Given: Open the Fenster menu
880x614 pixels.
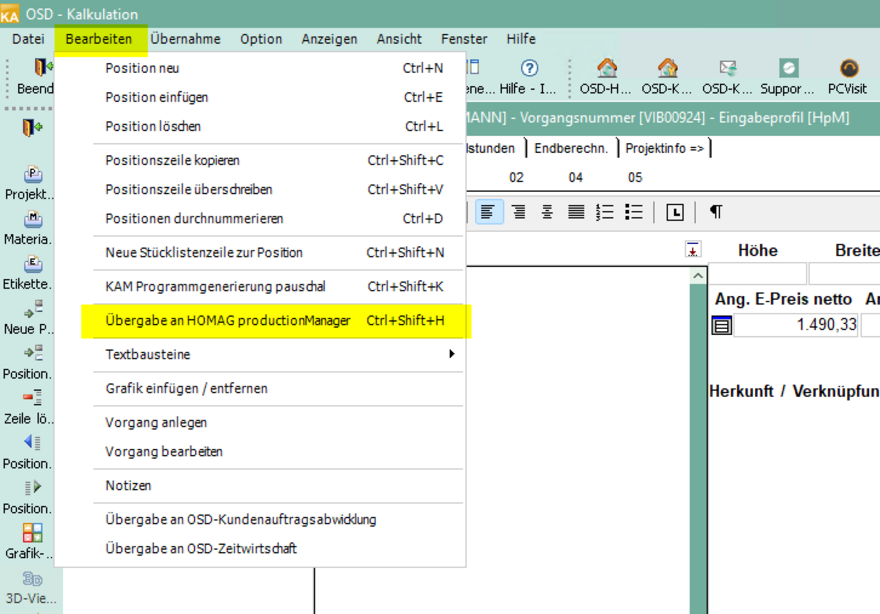Looking at the screenshot, I should point(464,39).
